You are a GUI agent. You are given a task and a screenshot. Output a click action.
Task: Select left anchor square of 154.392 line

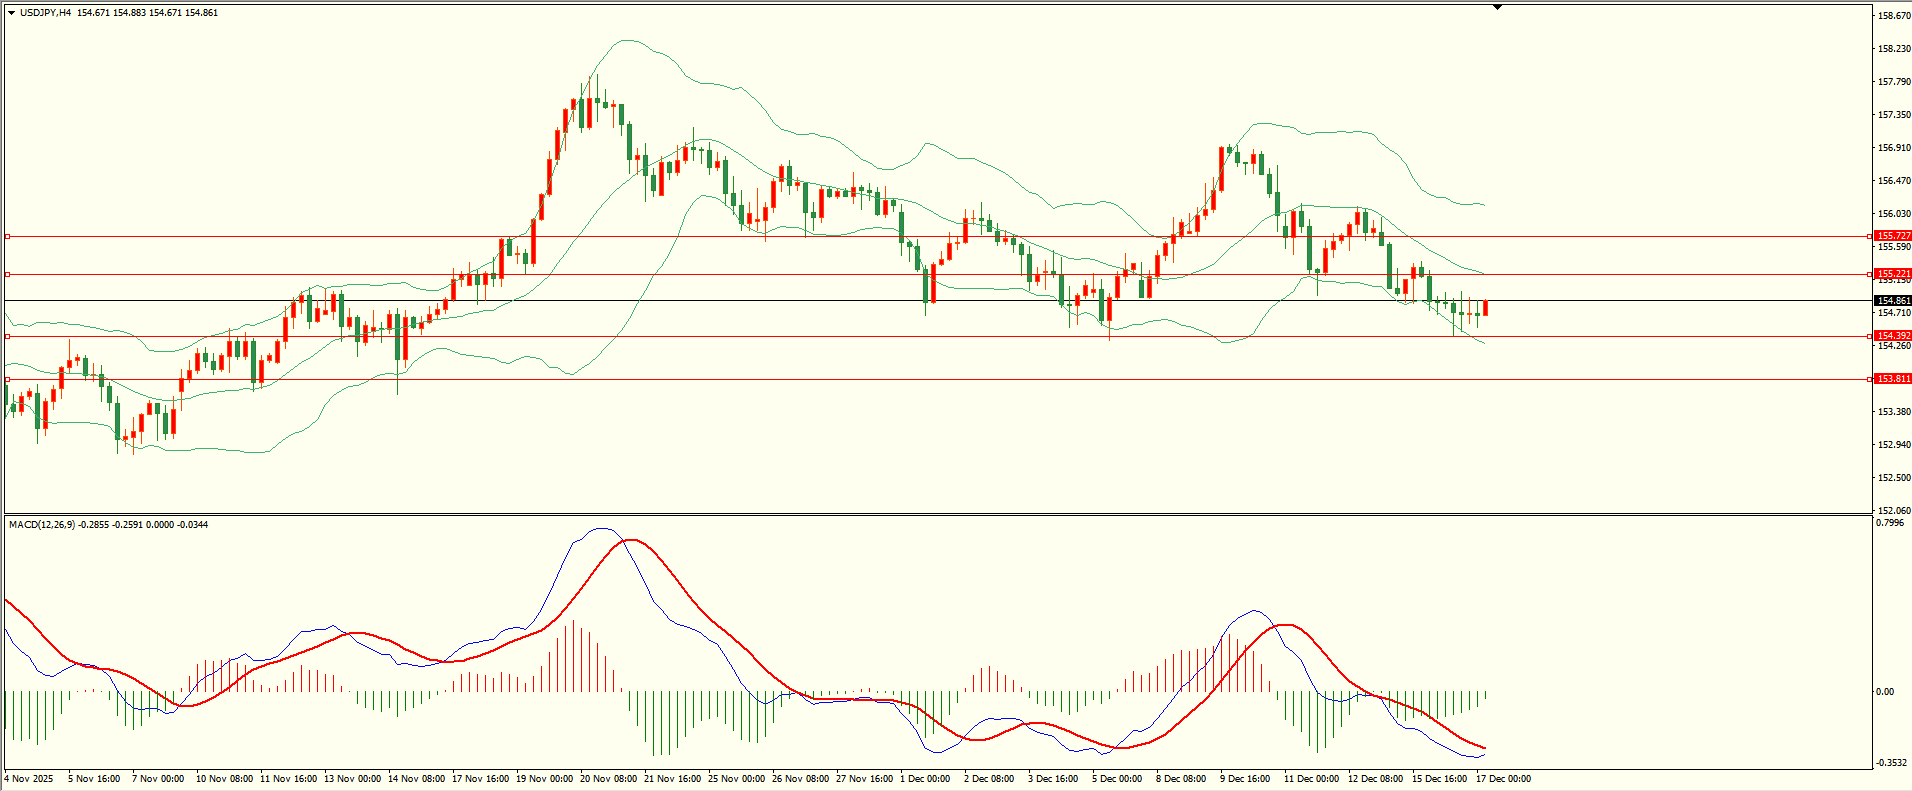tap(7, 337)
